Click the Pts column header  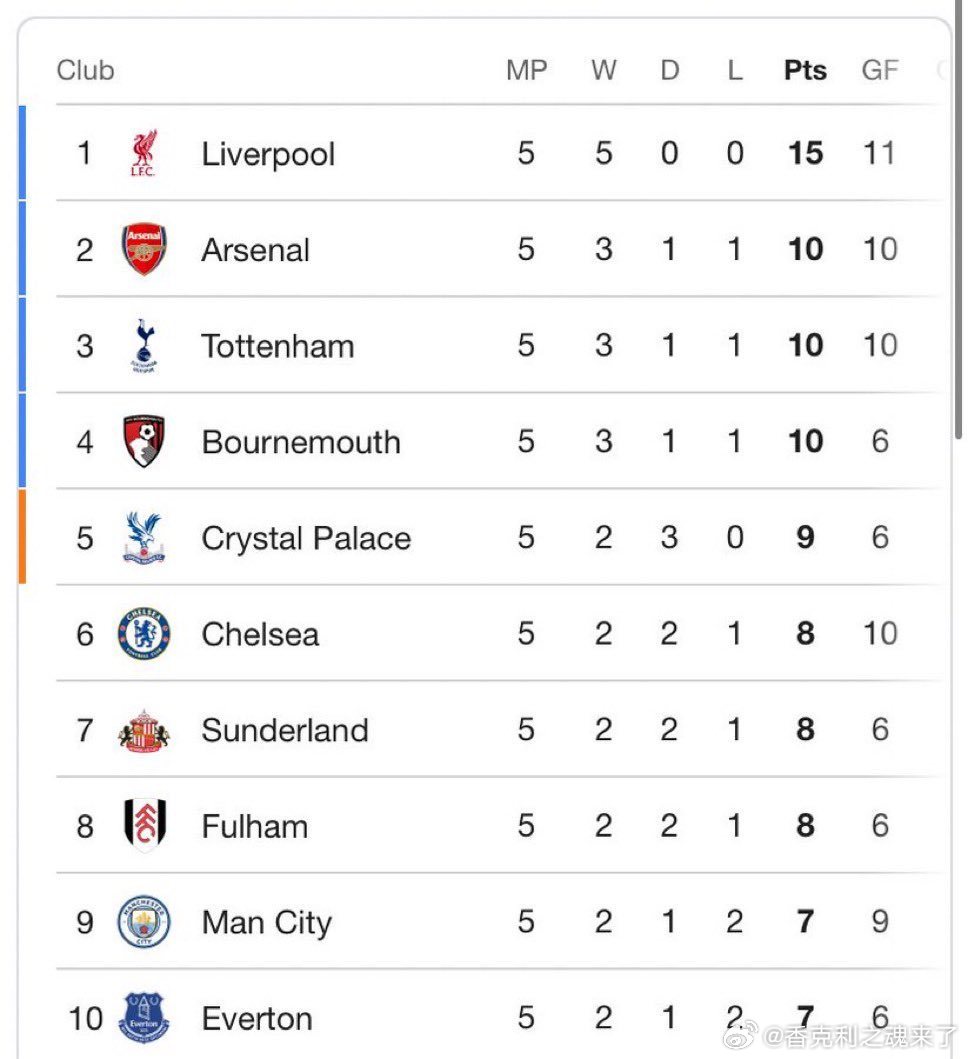pyautogui.click(x=805, y=70)
